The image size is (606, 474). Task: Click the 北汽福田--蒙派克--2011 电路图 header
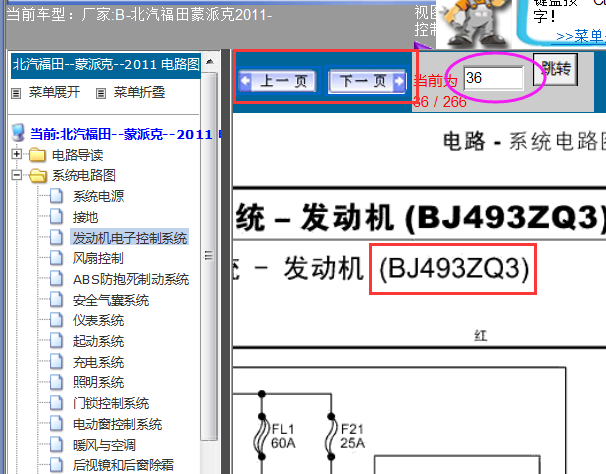coord(106,65)
